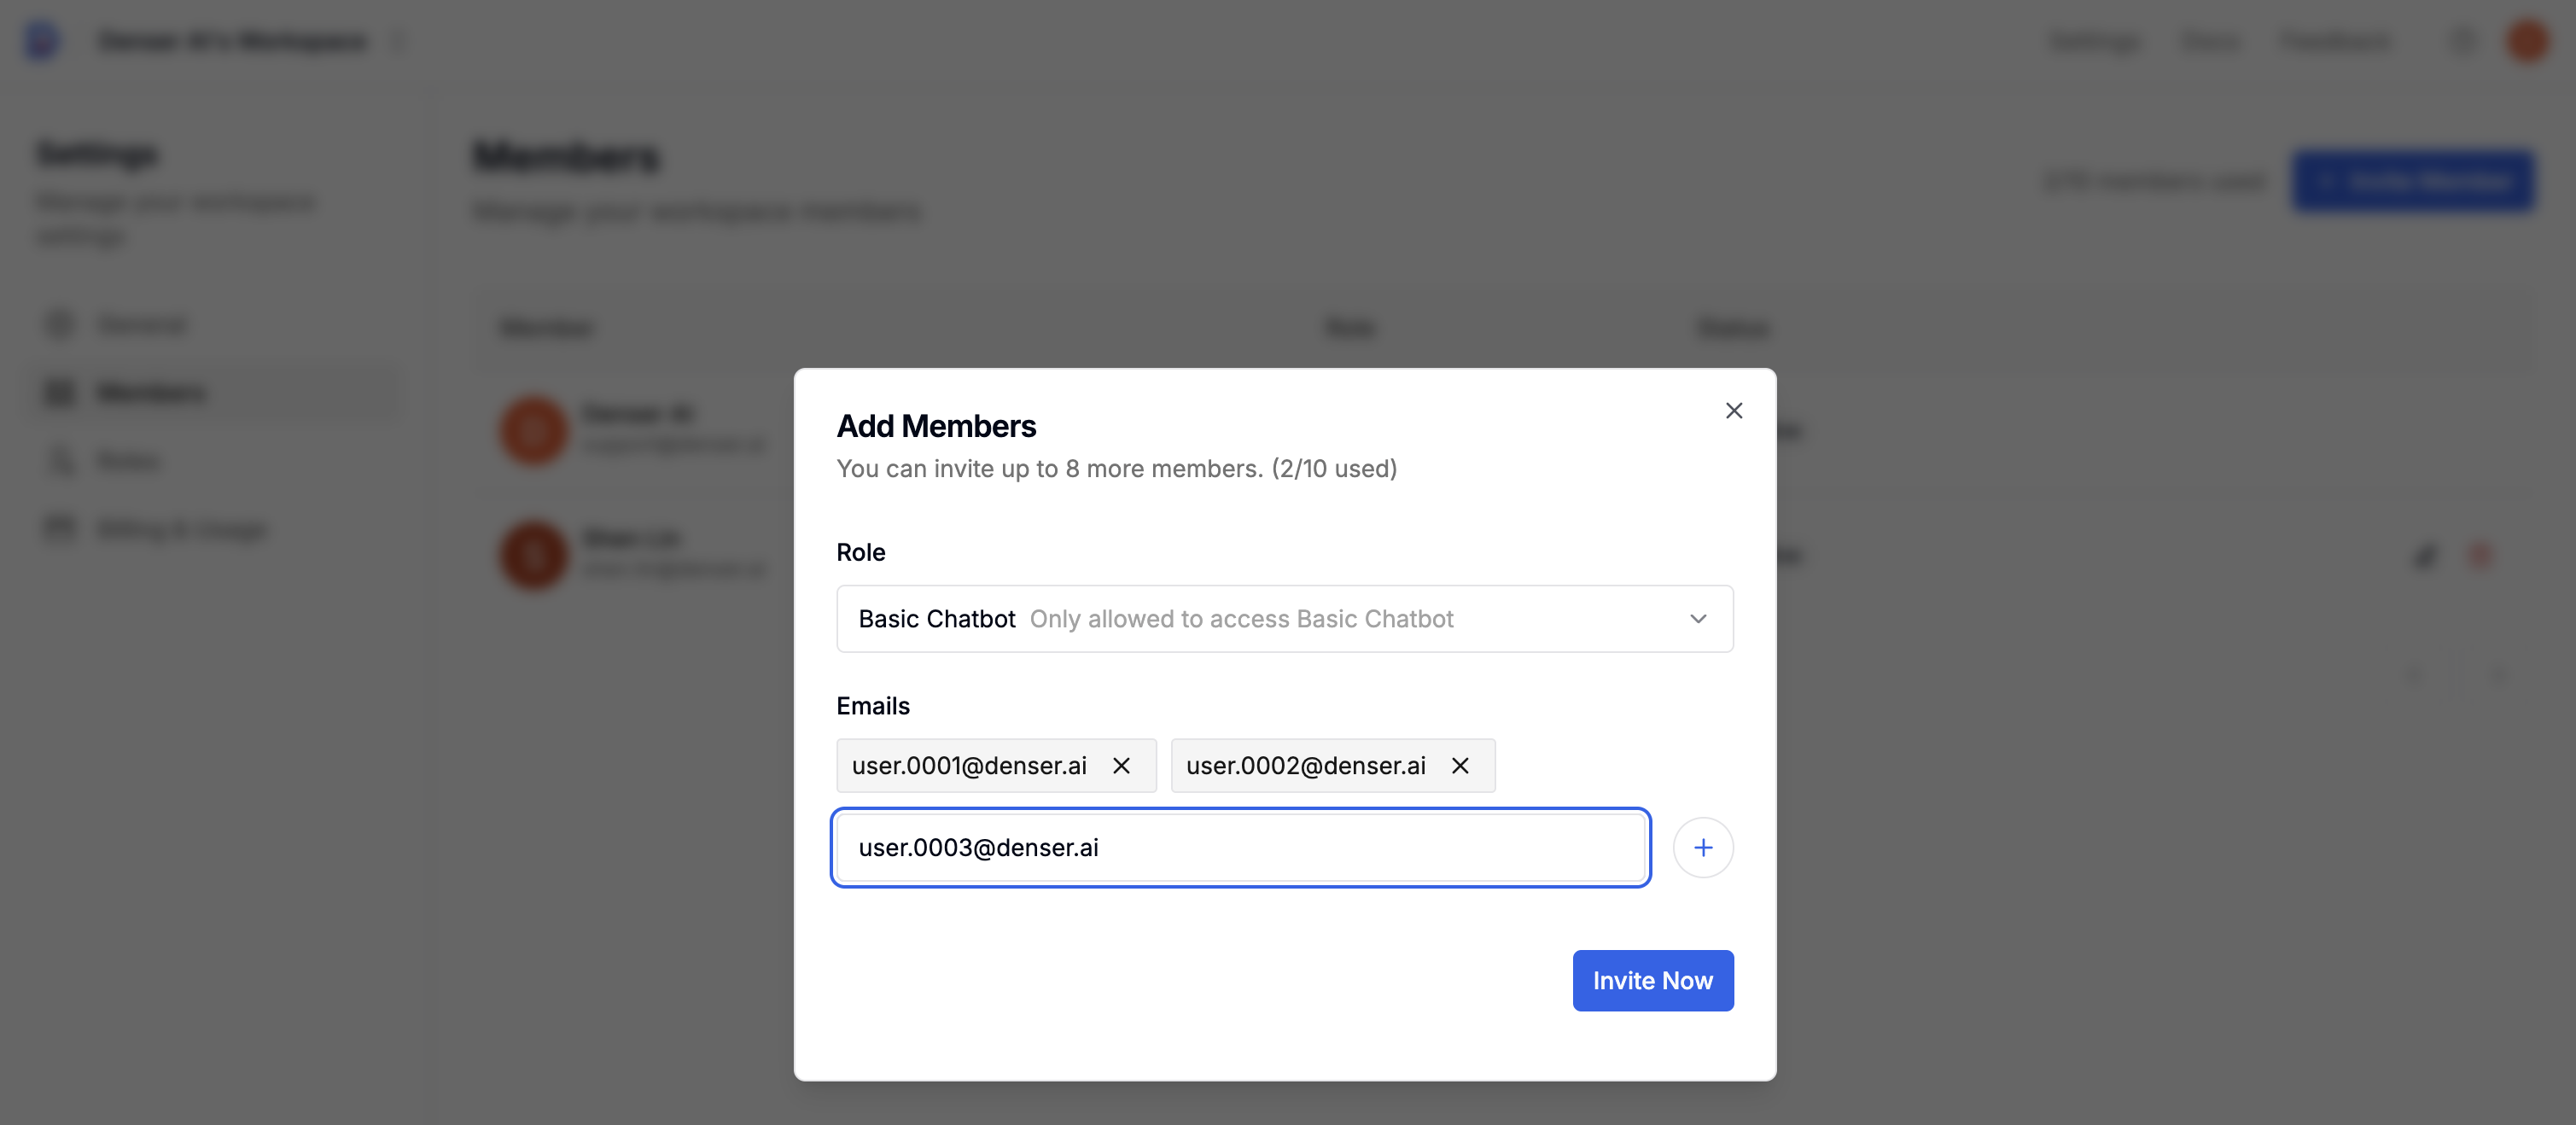The width and height of the screenshot is (2576, 1125).
Task: Expand the workspace switcher dropdown
Action: click(398, 41)
